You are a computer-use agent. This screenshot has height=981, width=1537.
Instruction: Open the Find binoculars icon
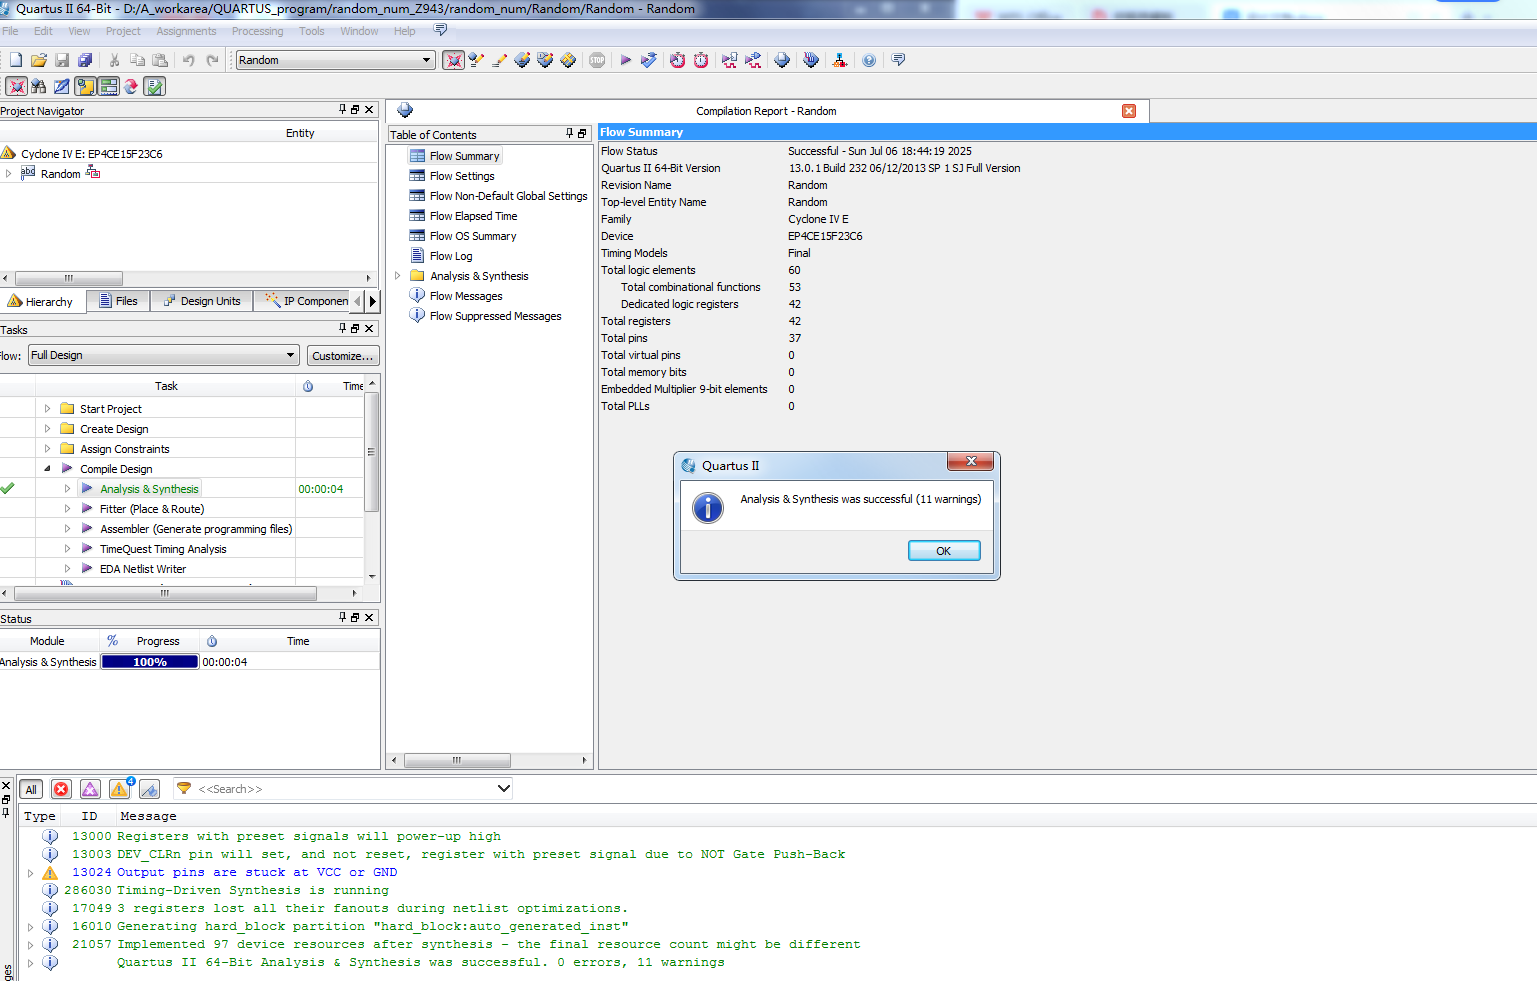coord(39,86)
